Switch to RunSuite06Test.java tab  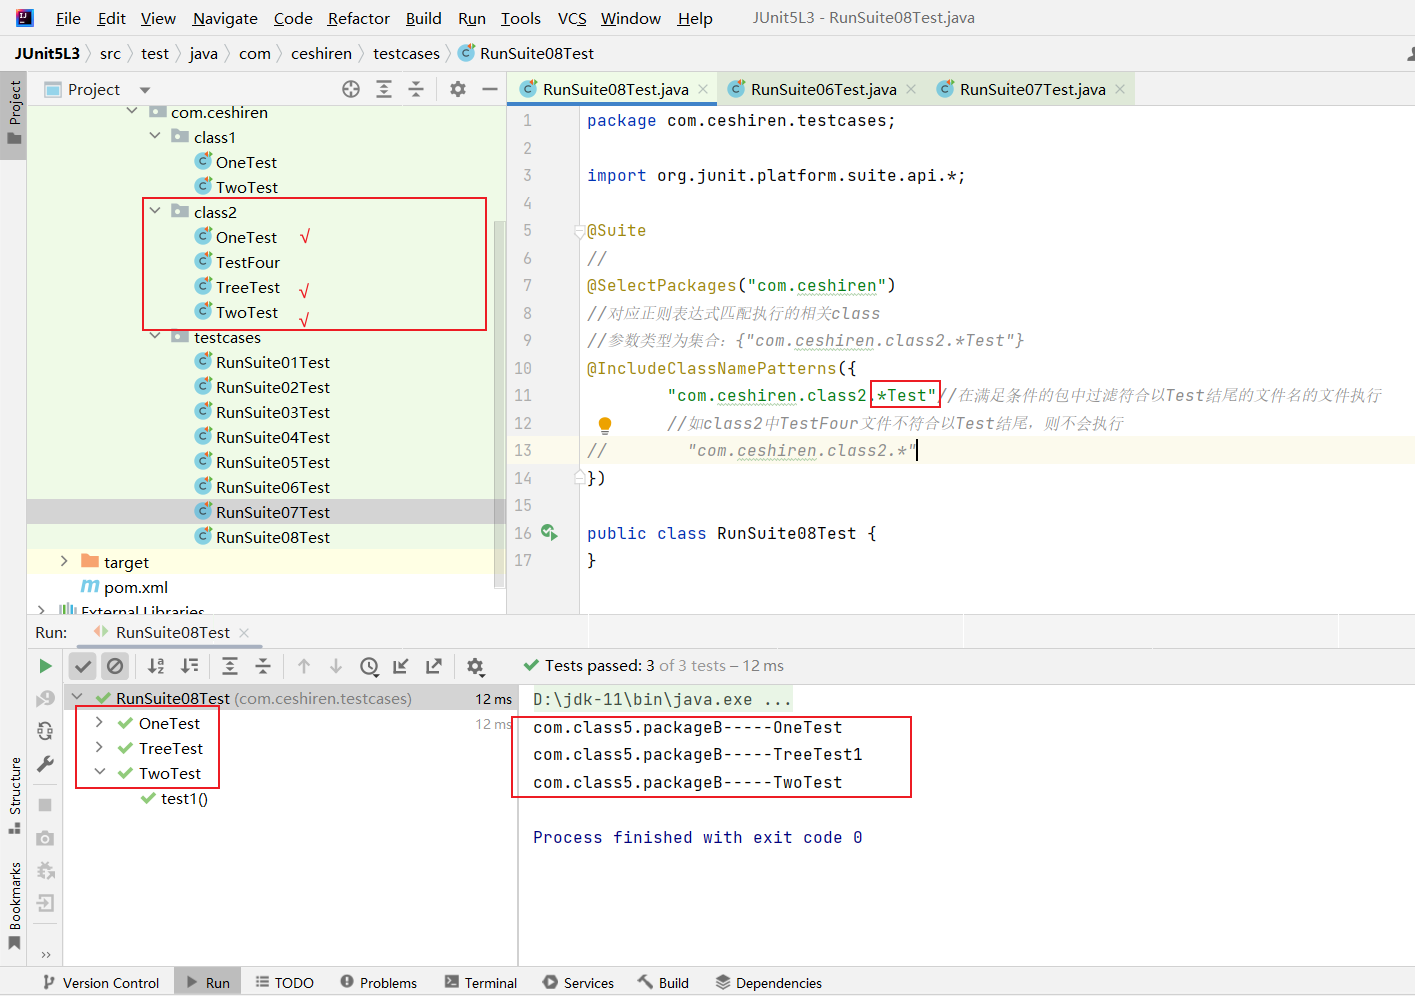(x=822, y=89)
